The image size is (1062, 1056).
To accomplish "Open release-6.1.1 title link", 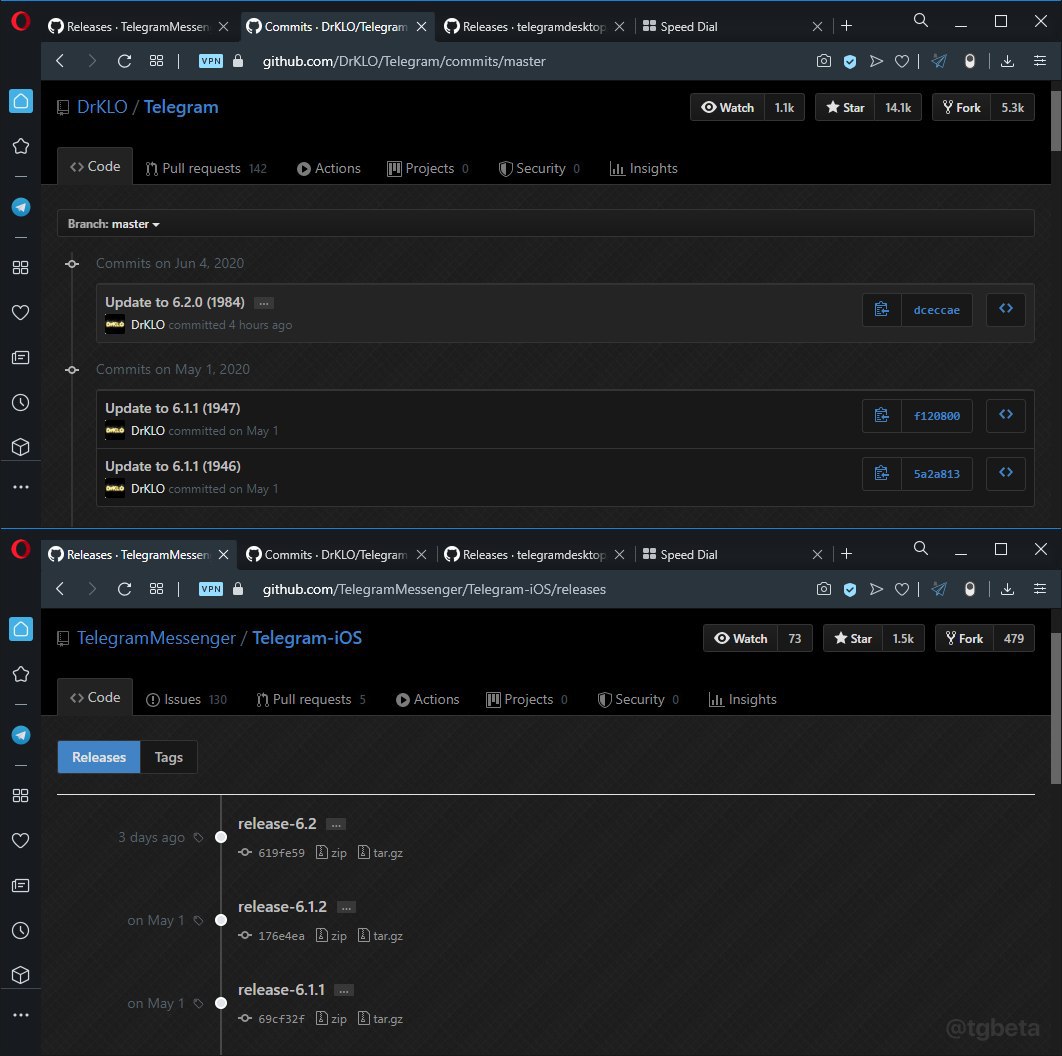I will click(x=281, y=990).
